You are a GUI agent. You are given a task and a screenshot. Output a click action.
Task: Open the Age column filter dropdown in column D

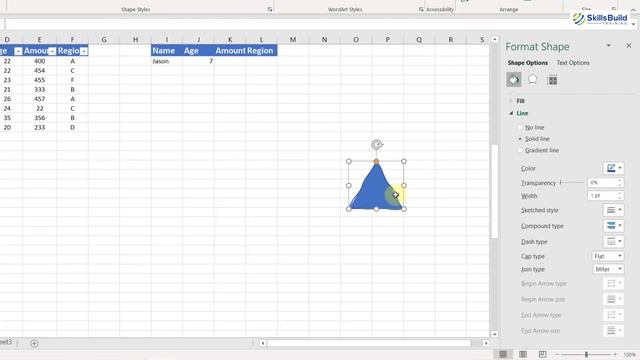point(18,51)
